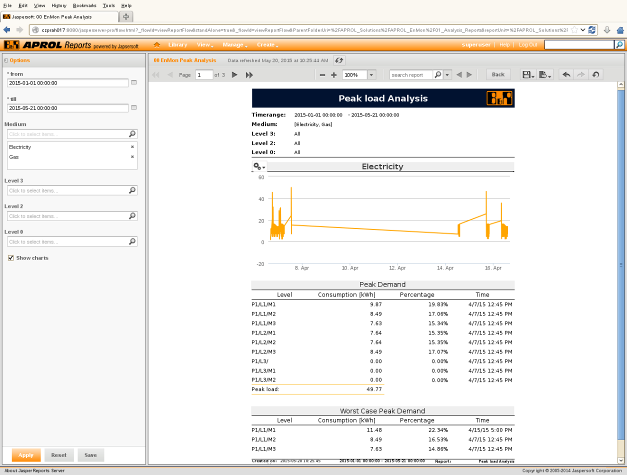Open the calendar picker for the till date
The image size is (627, 475).
134,108
